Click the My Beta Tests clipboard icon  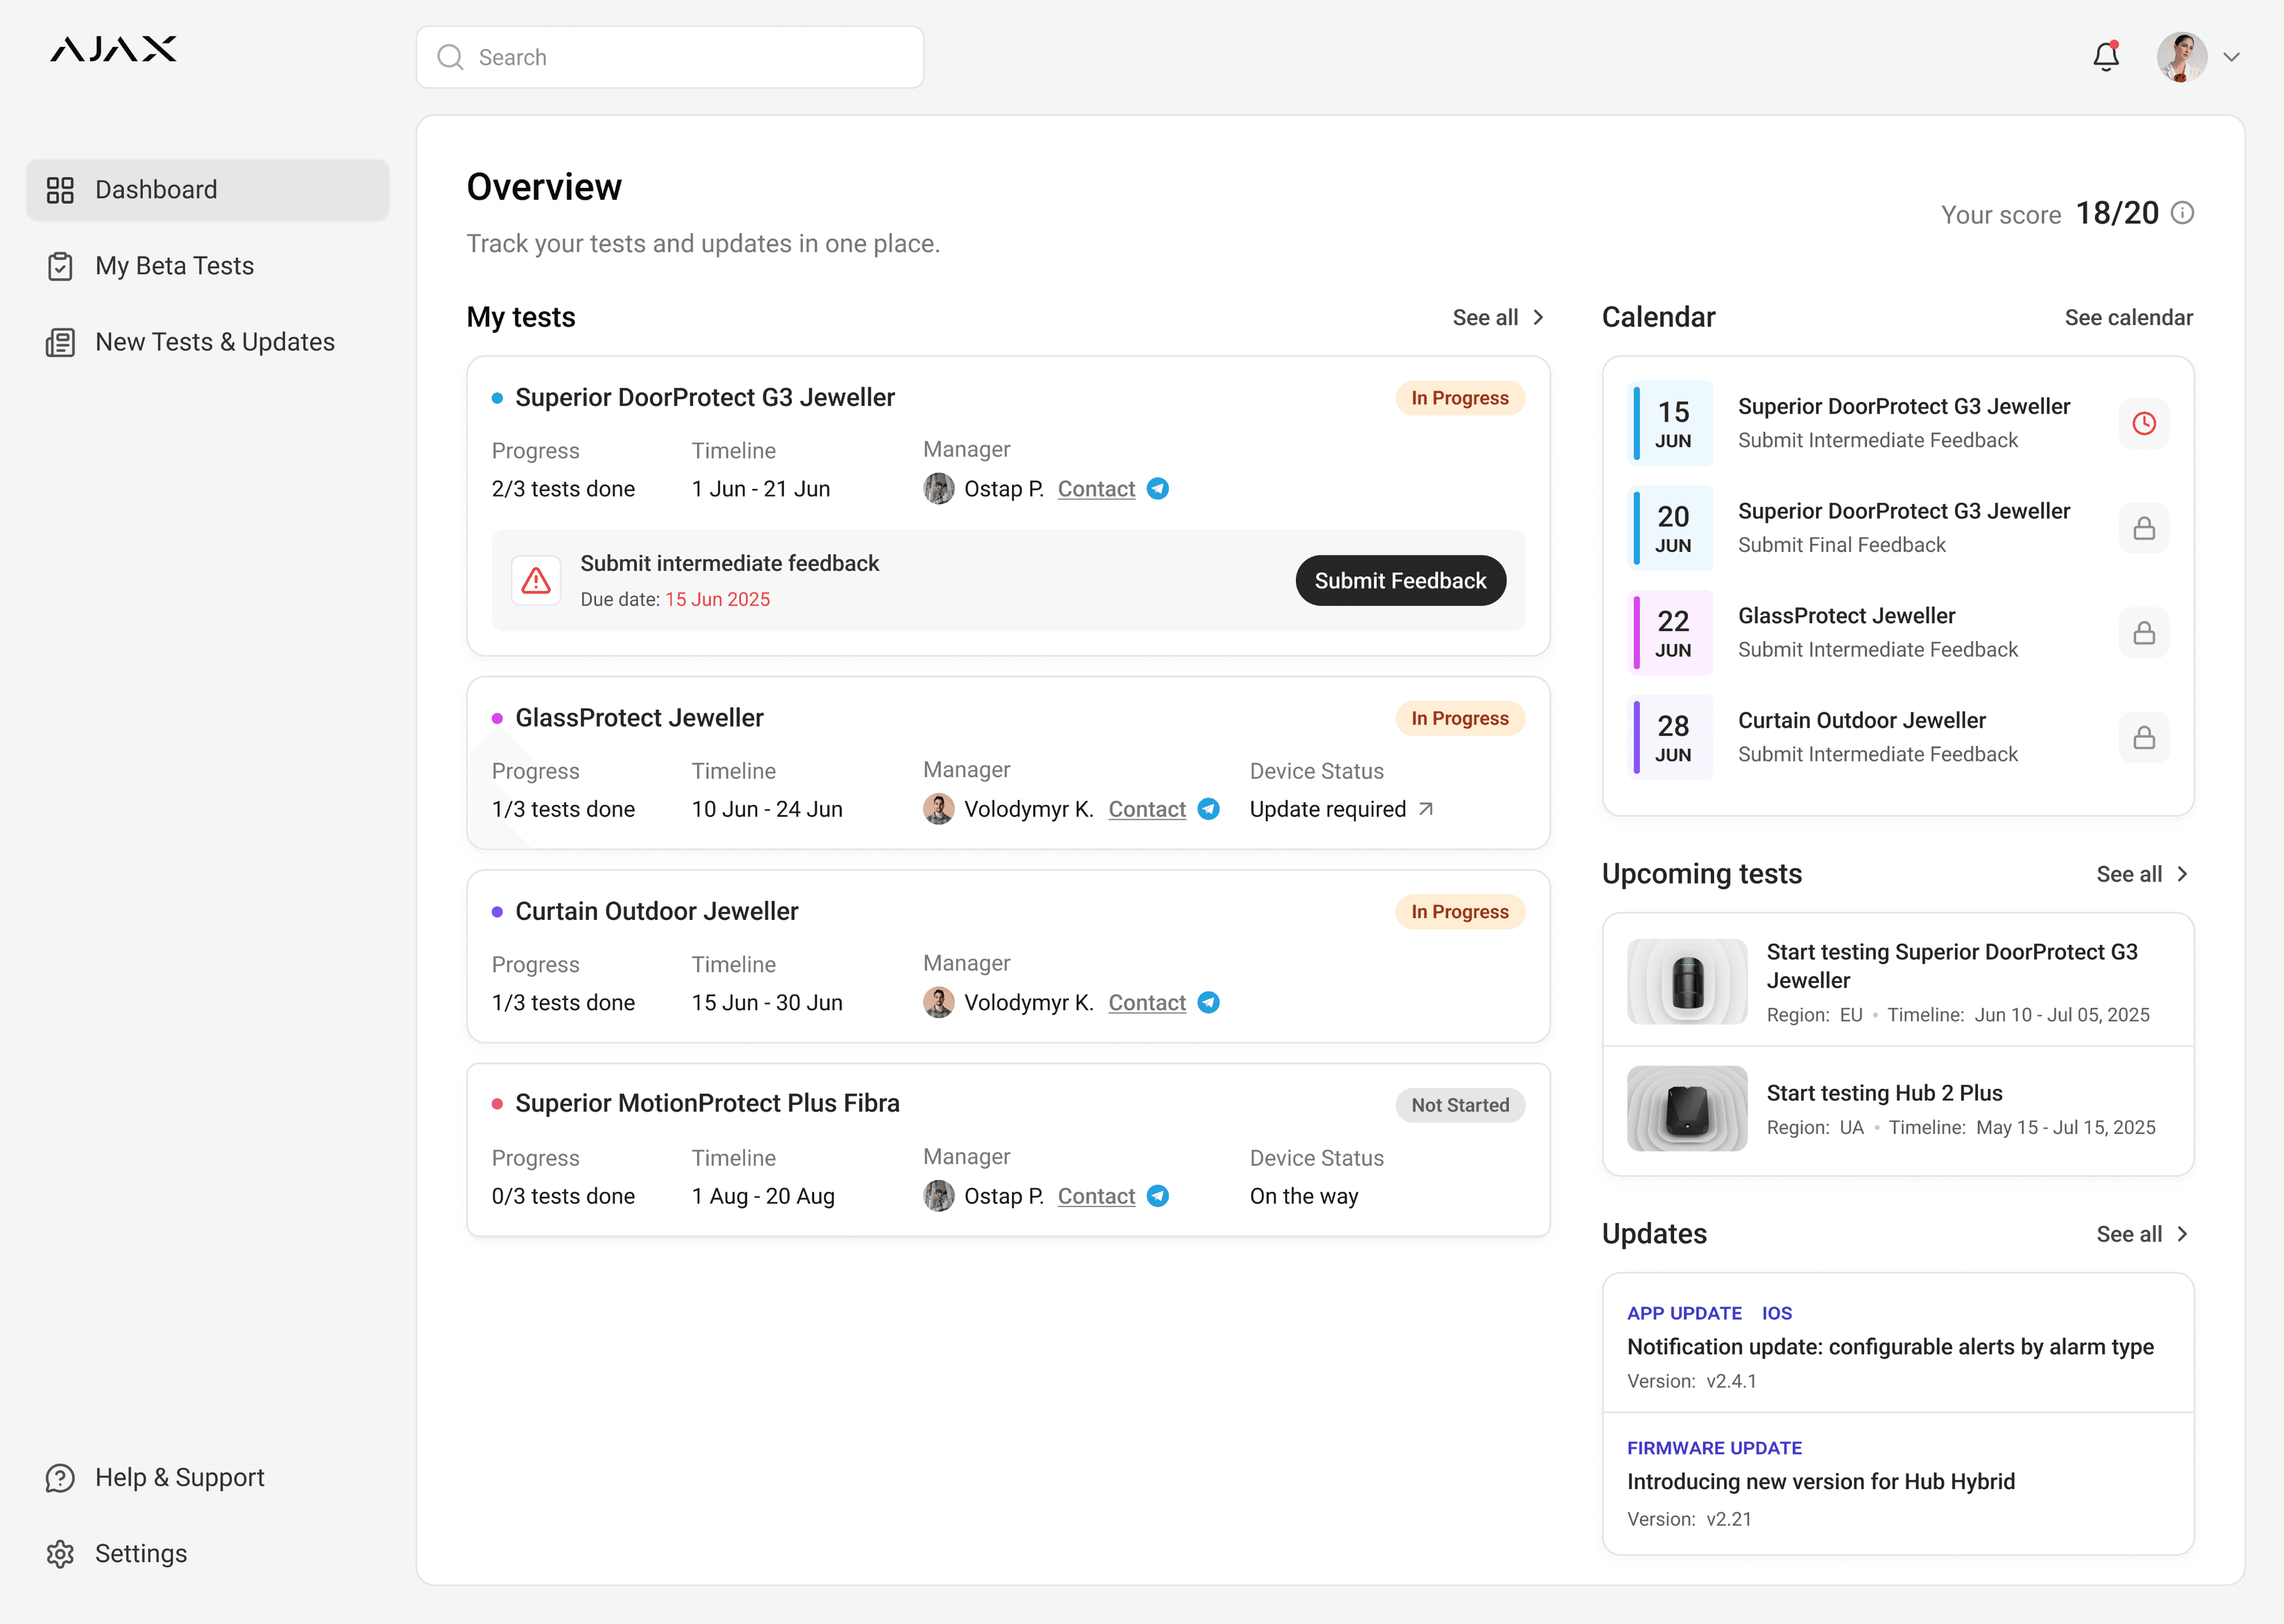[x=60, y=266]
